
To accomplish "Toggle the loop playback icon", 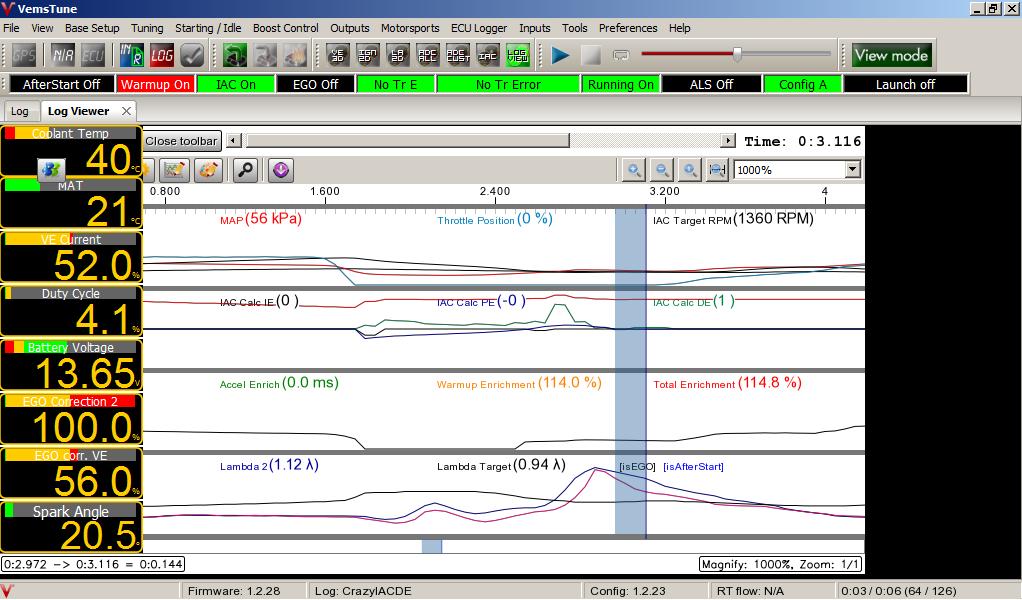I will 620,56.
